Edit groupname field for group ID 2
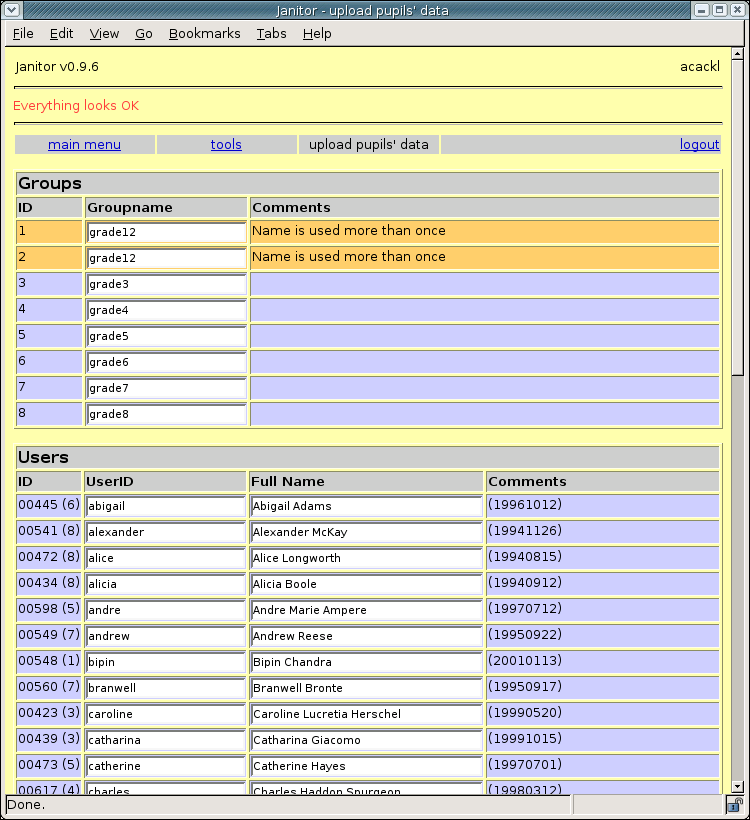 pyautogui.click(x=166, y=258)
